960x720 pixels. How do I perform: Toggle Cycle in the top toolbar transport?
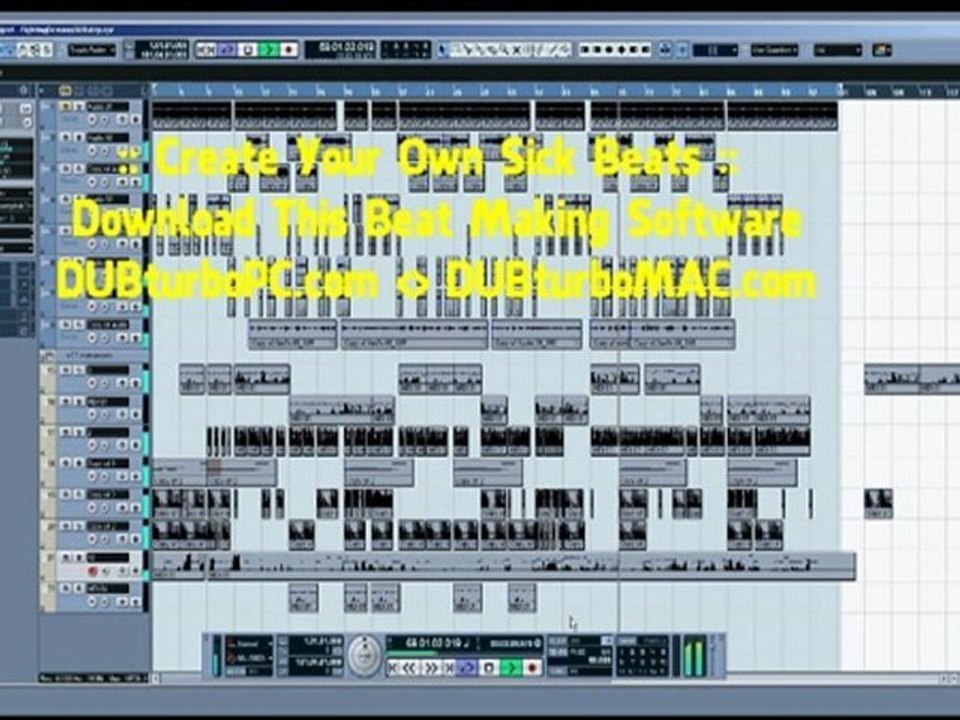(228, 50)
